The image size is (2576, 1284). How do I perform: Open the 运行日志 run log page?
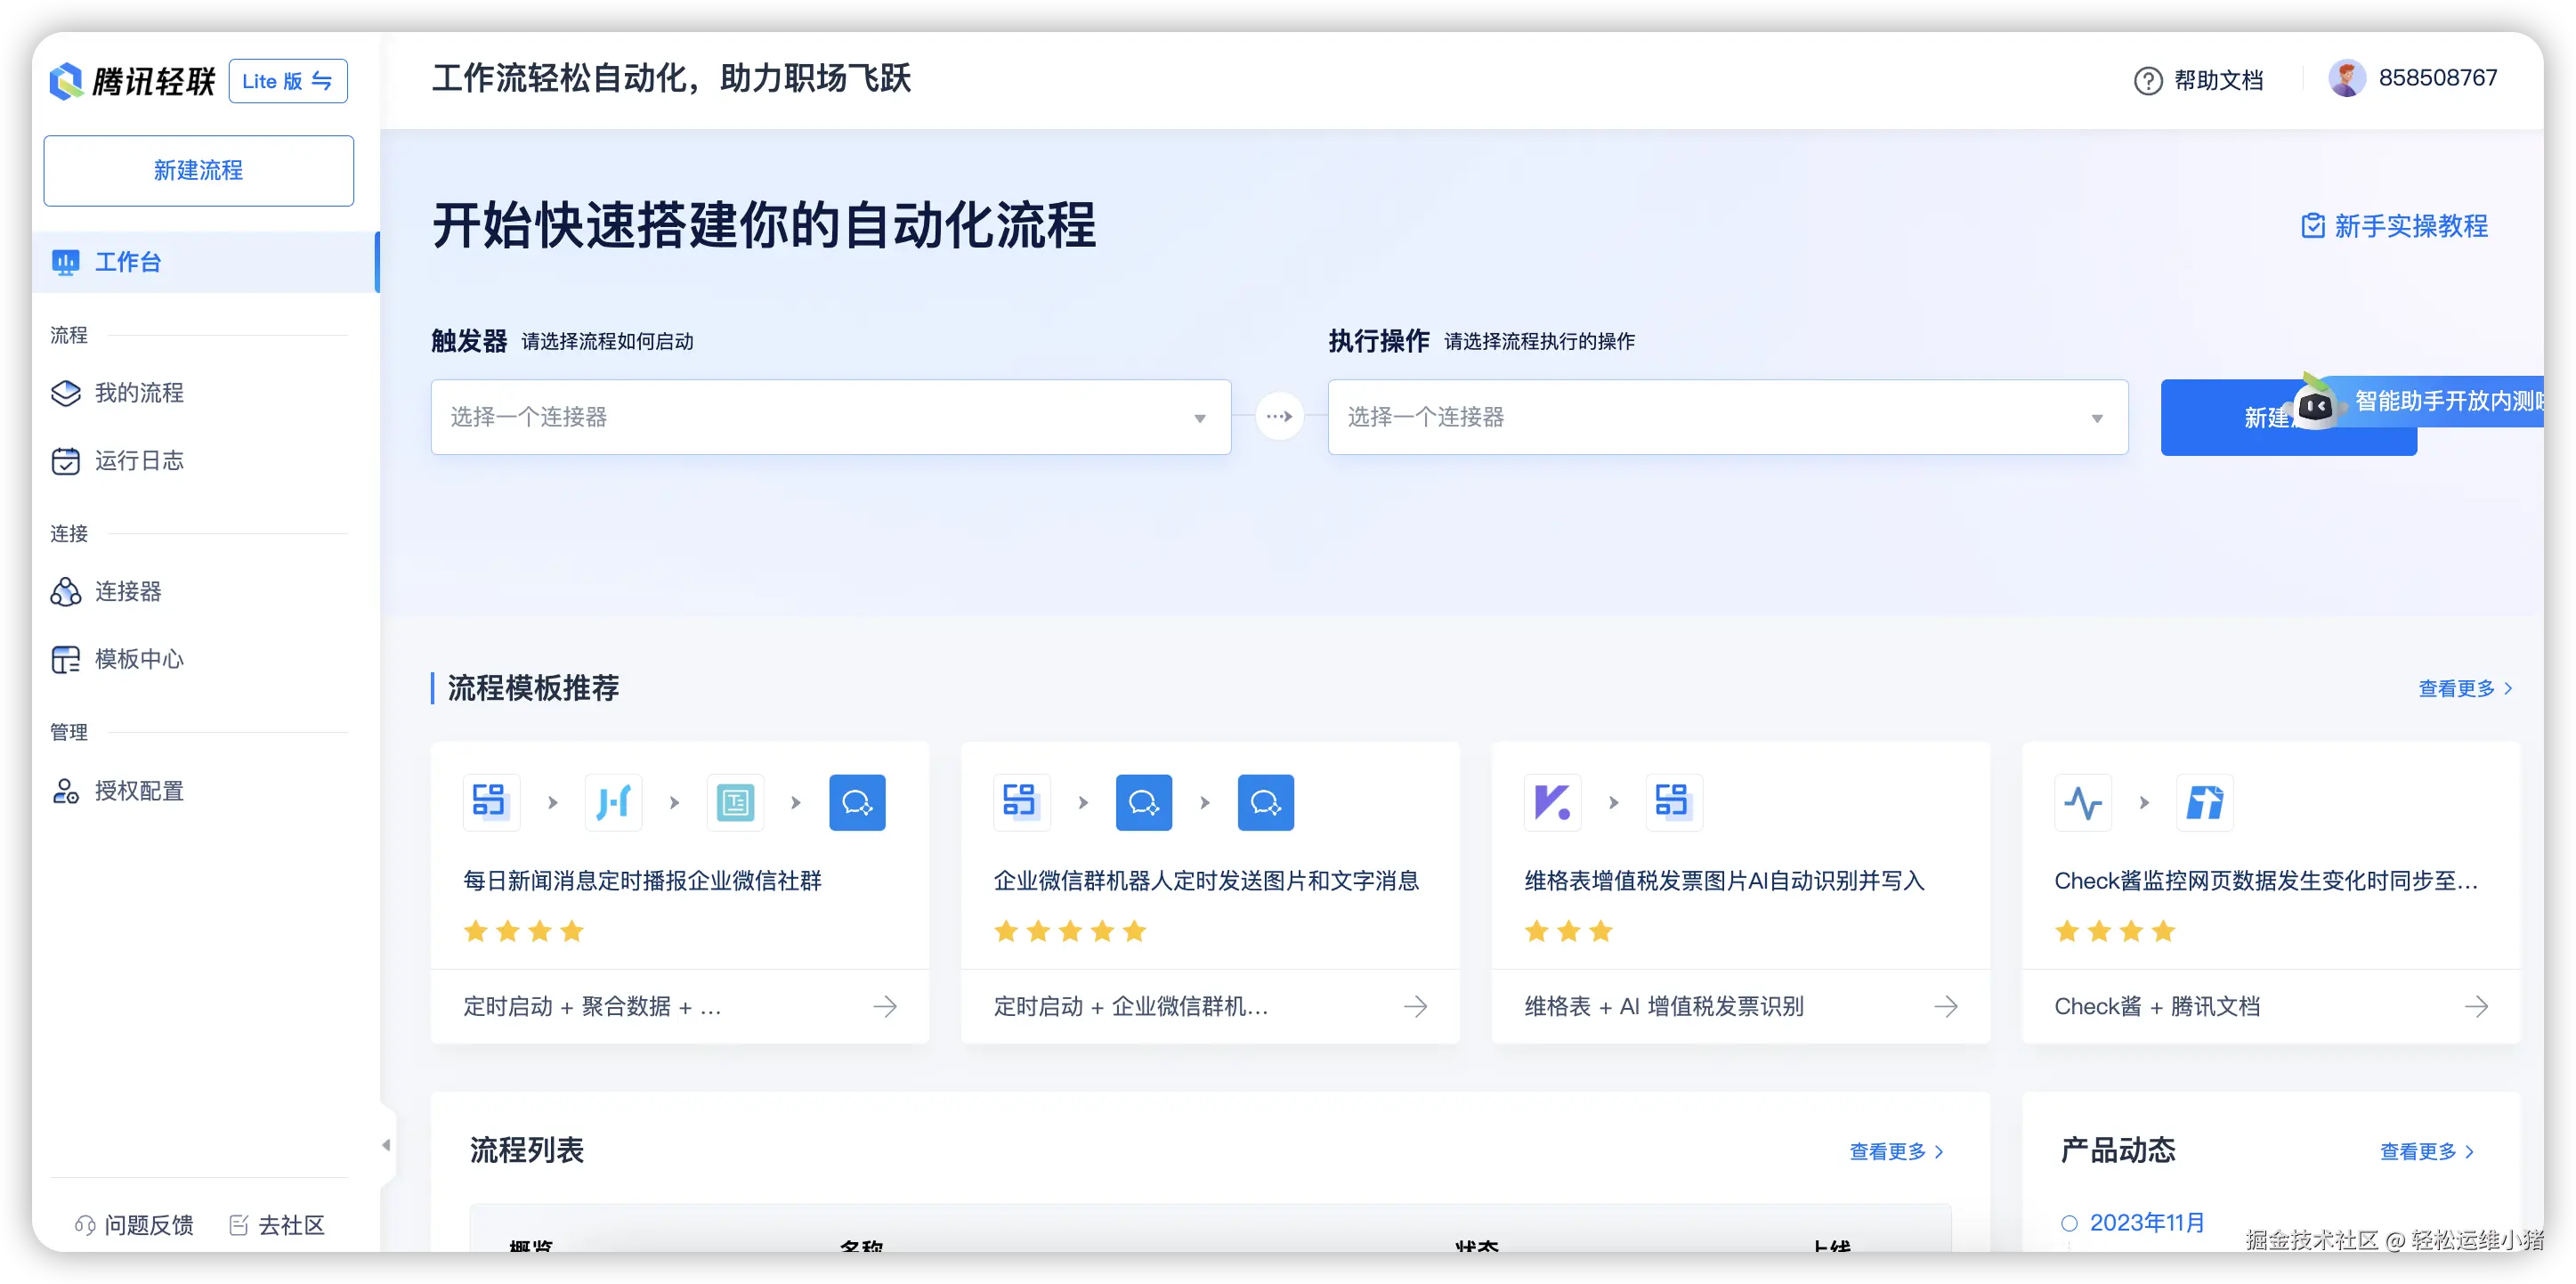[x=140, y=461]
